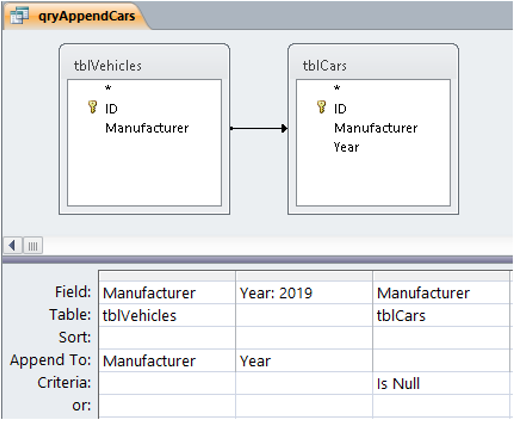Click the Append To cell showing Year
This screenshot has width=514, height=421.
(304, 361)
